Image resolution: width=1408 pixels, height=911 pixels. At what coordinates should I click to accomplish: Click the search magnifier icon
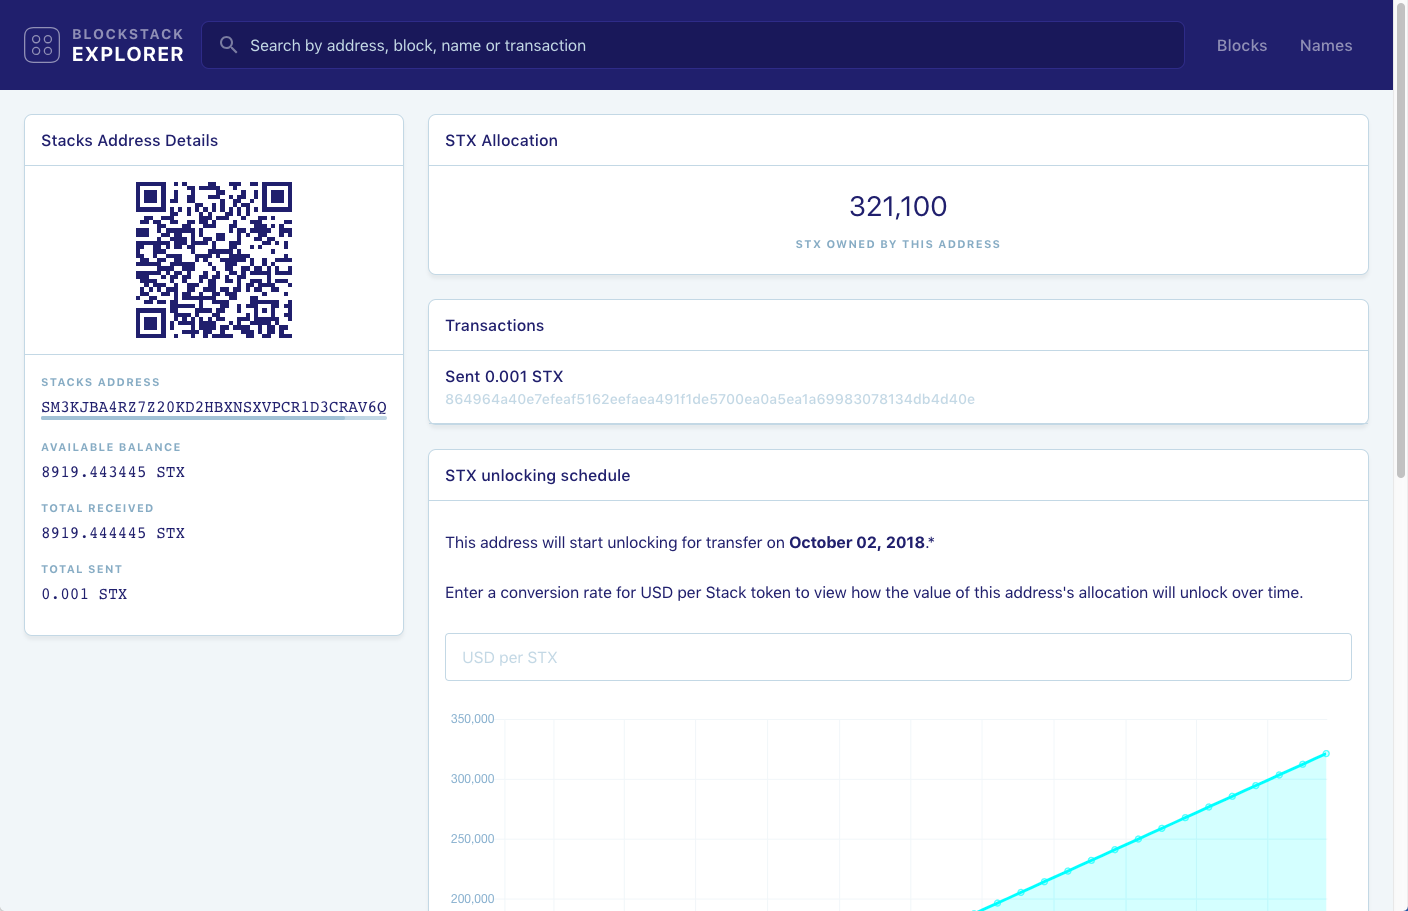click(x=229, y=45)
